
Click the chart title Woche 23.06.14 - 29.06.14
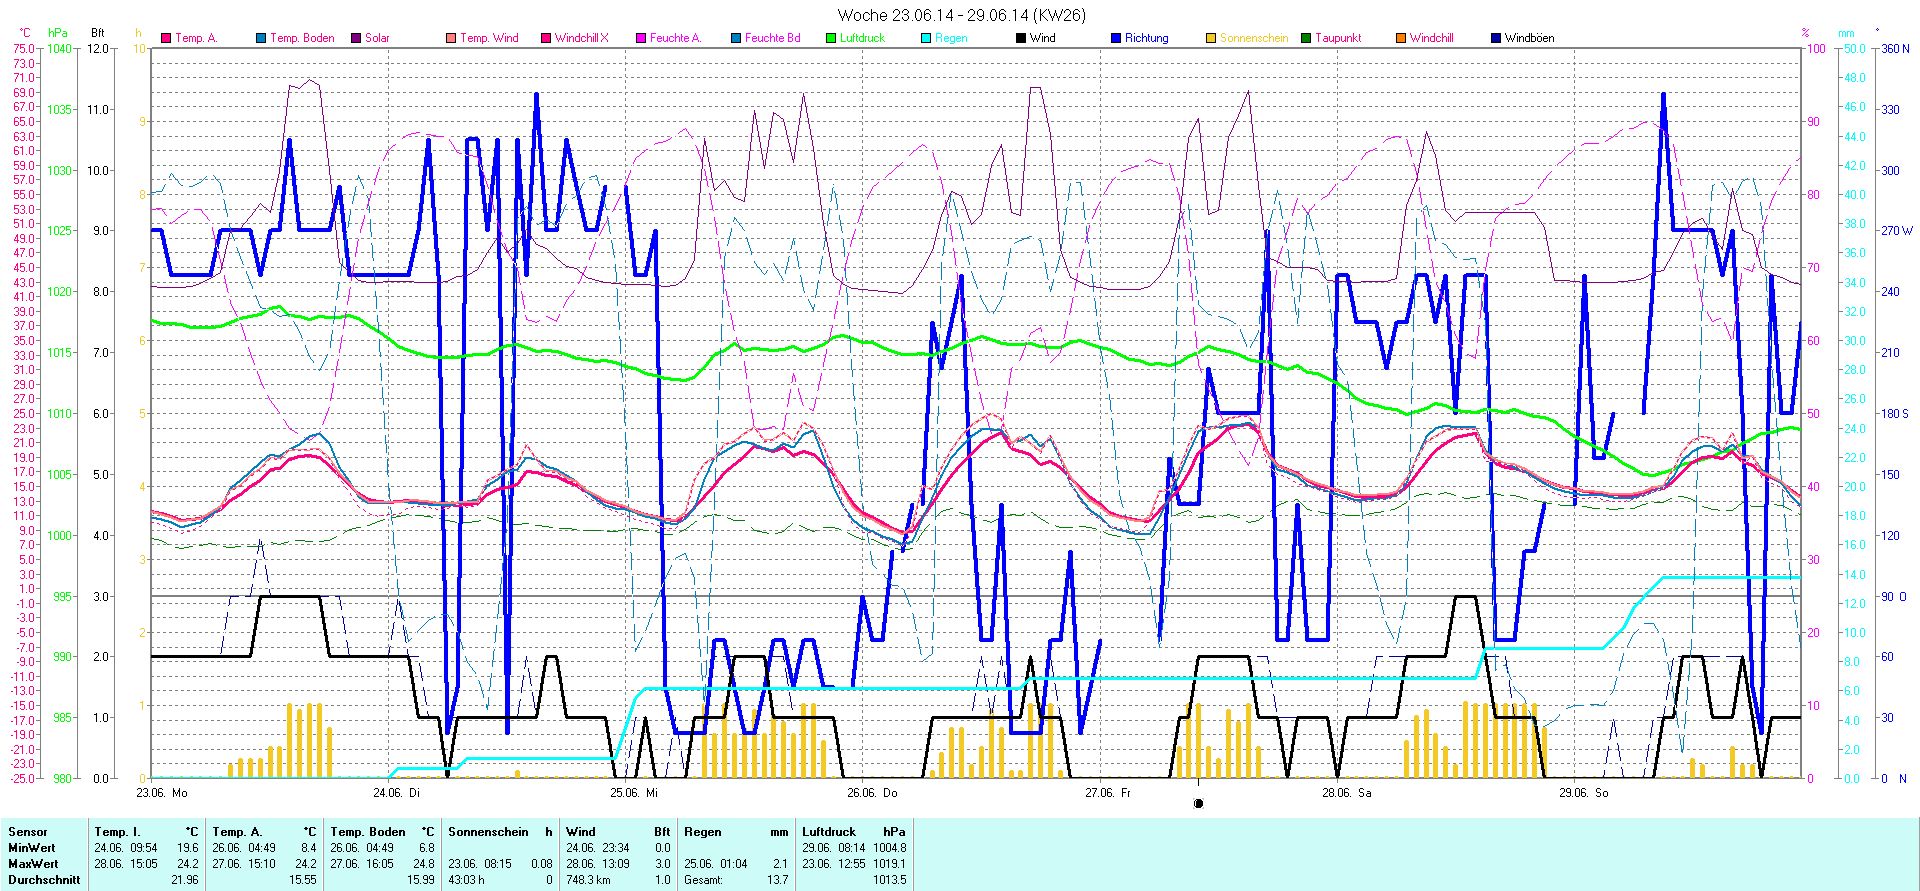[960, 15]
